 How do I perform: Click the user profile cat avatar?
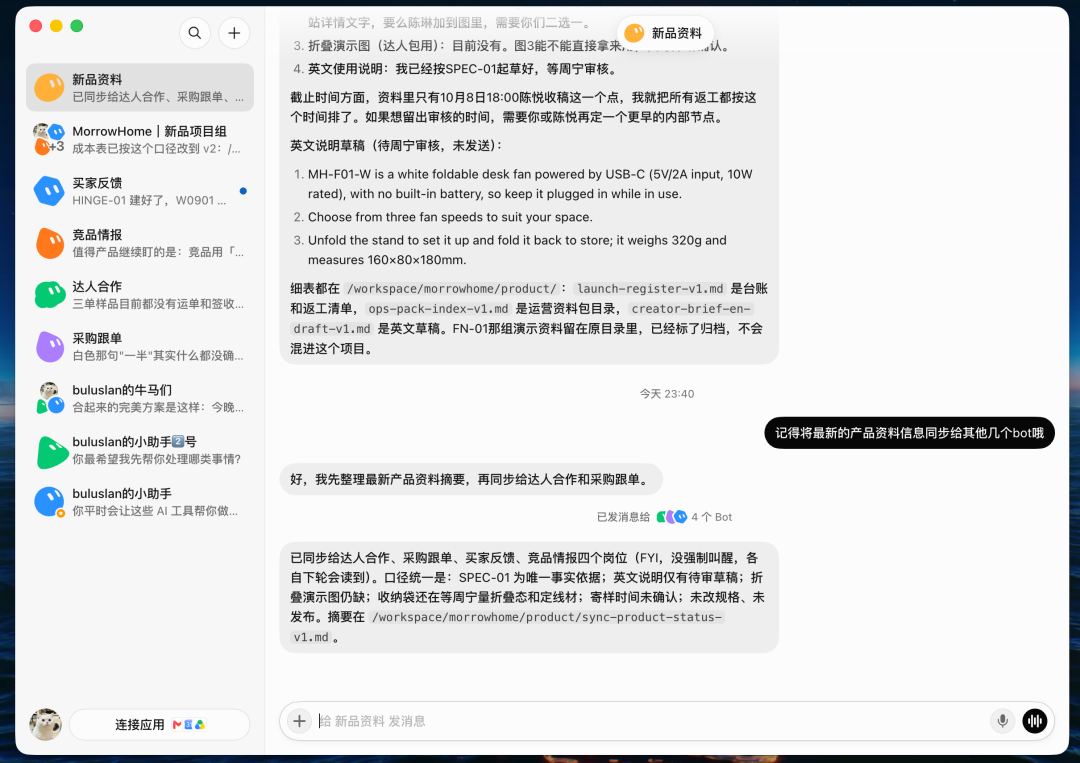point(45,724)
